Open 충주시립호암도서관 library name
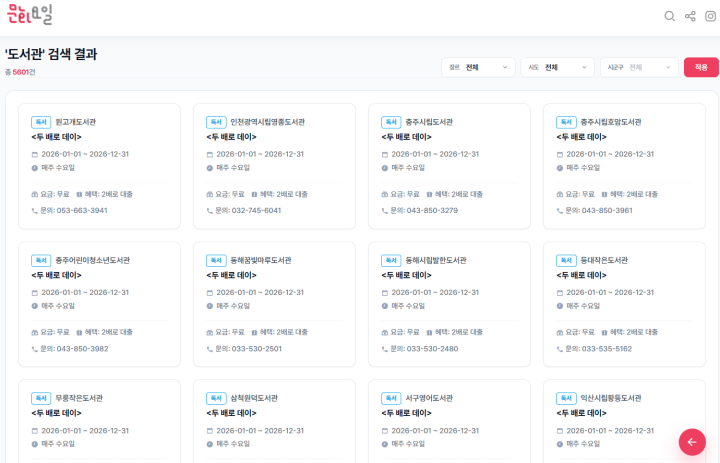720x463 pixels. coord(611,122)
